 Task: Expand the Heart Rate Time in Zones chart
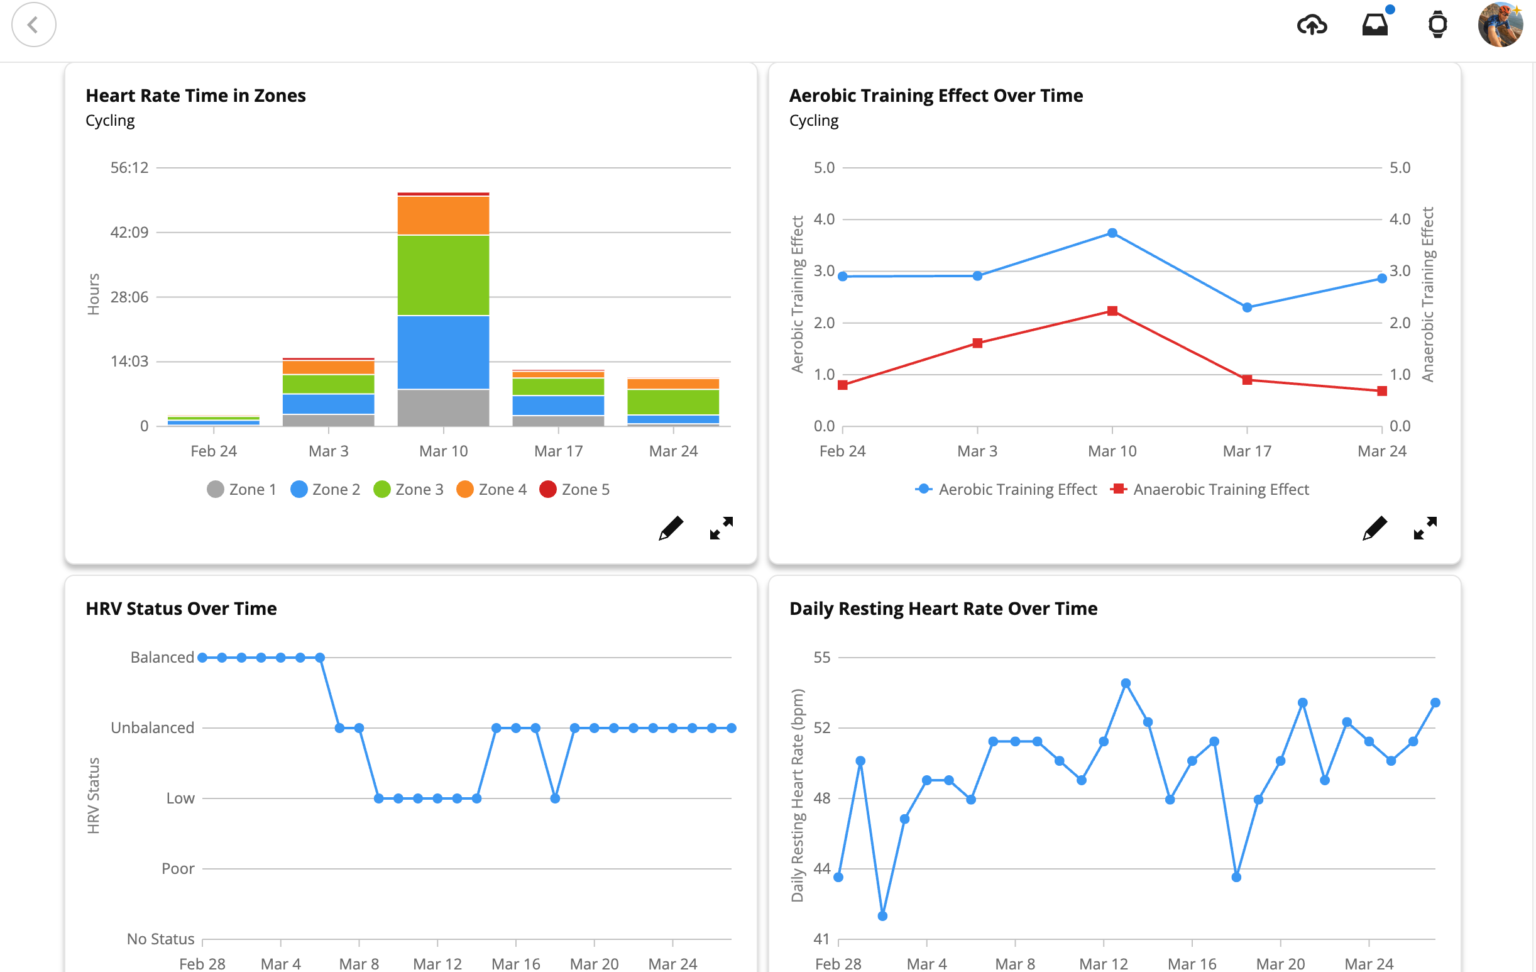pyautogui.click(x=721, y=528)
